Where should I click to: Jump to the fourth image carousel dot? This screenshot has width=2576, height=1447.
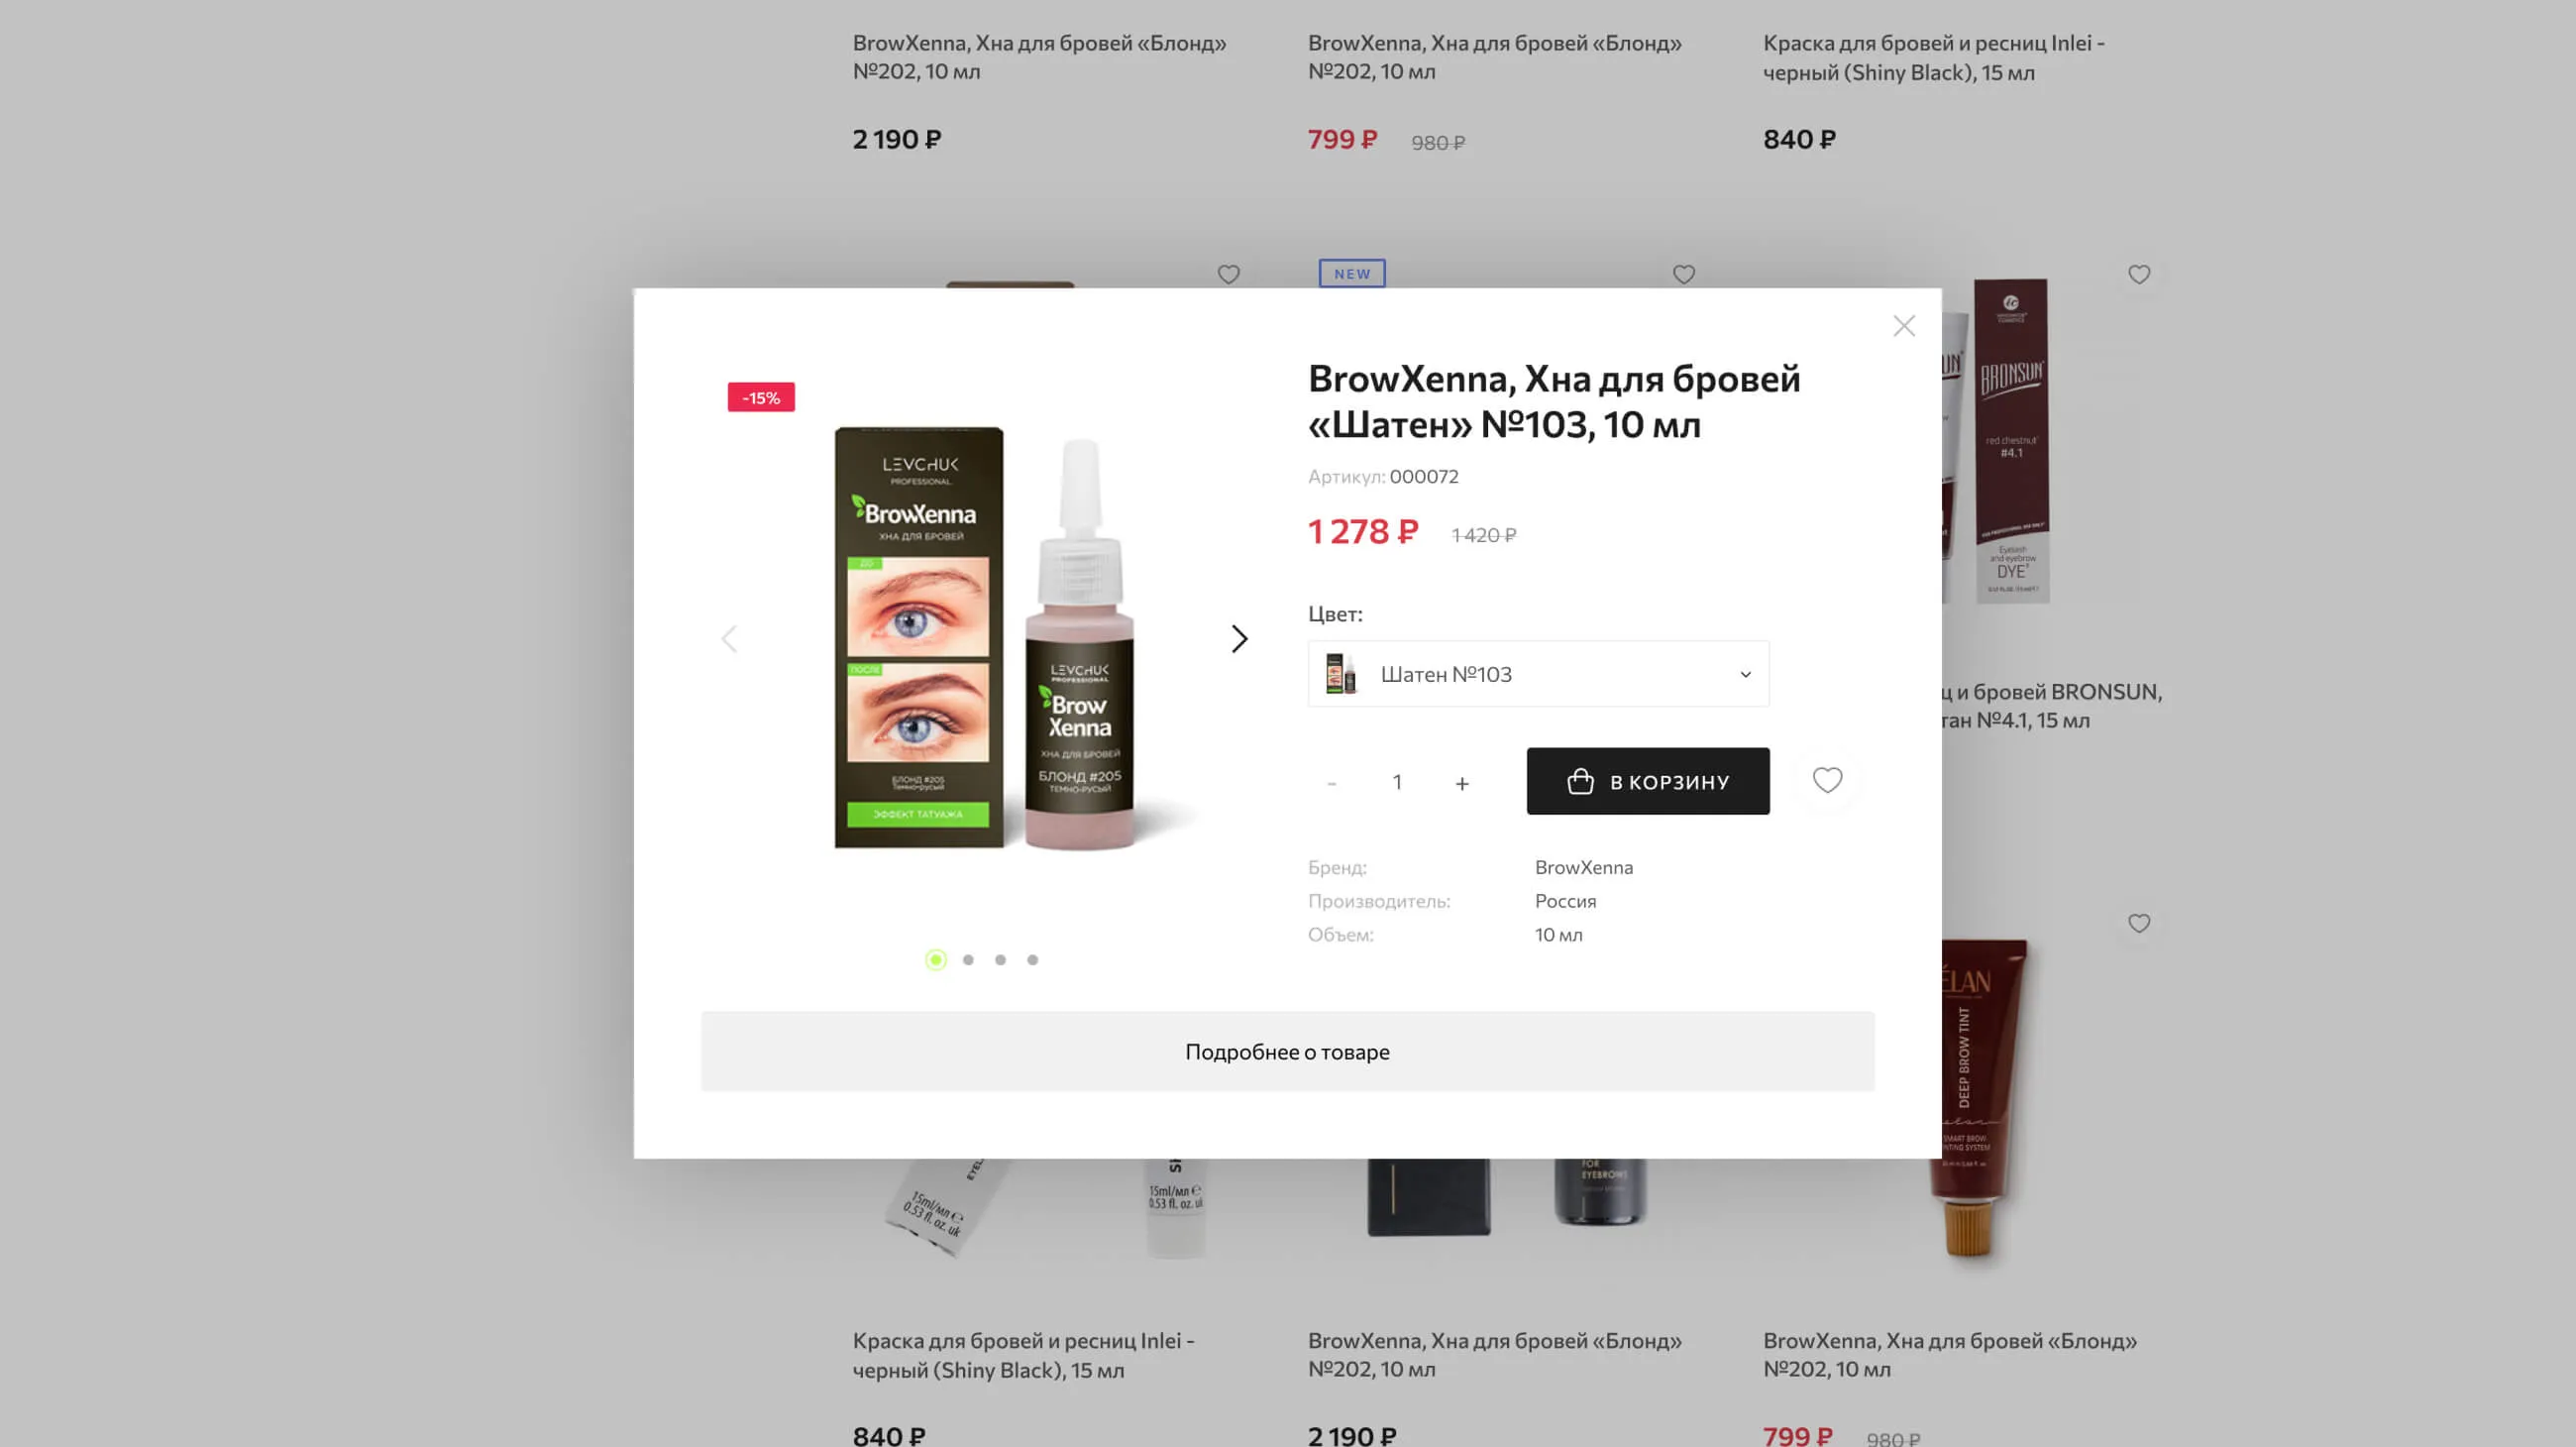pyautogui.click(x=1033, y=960)
